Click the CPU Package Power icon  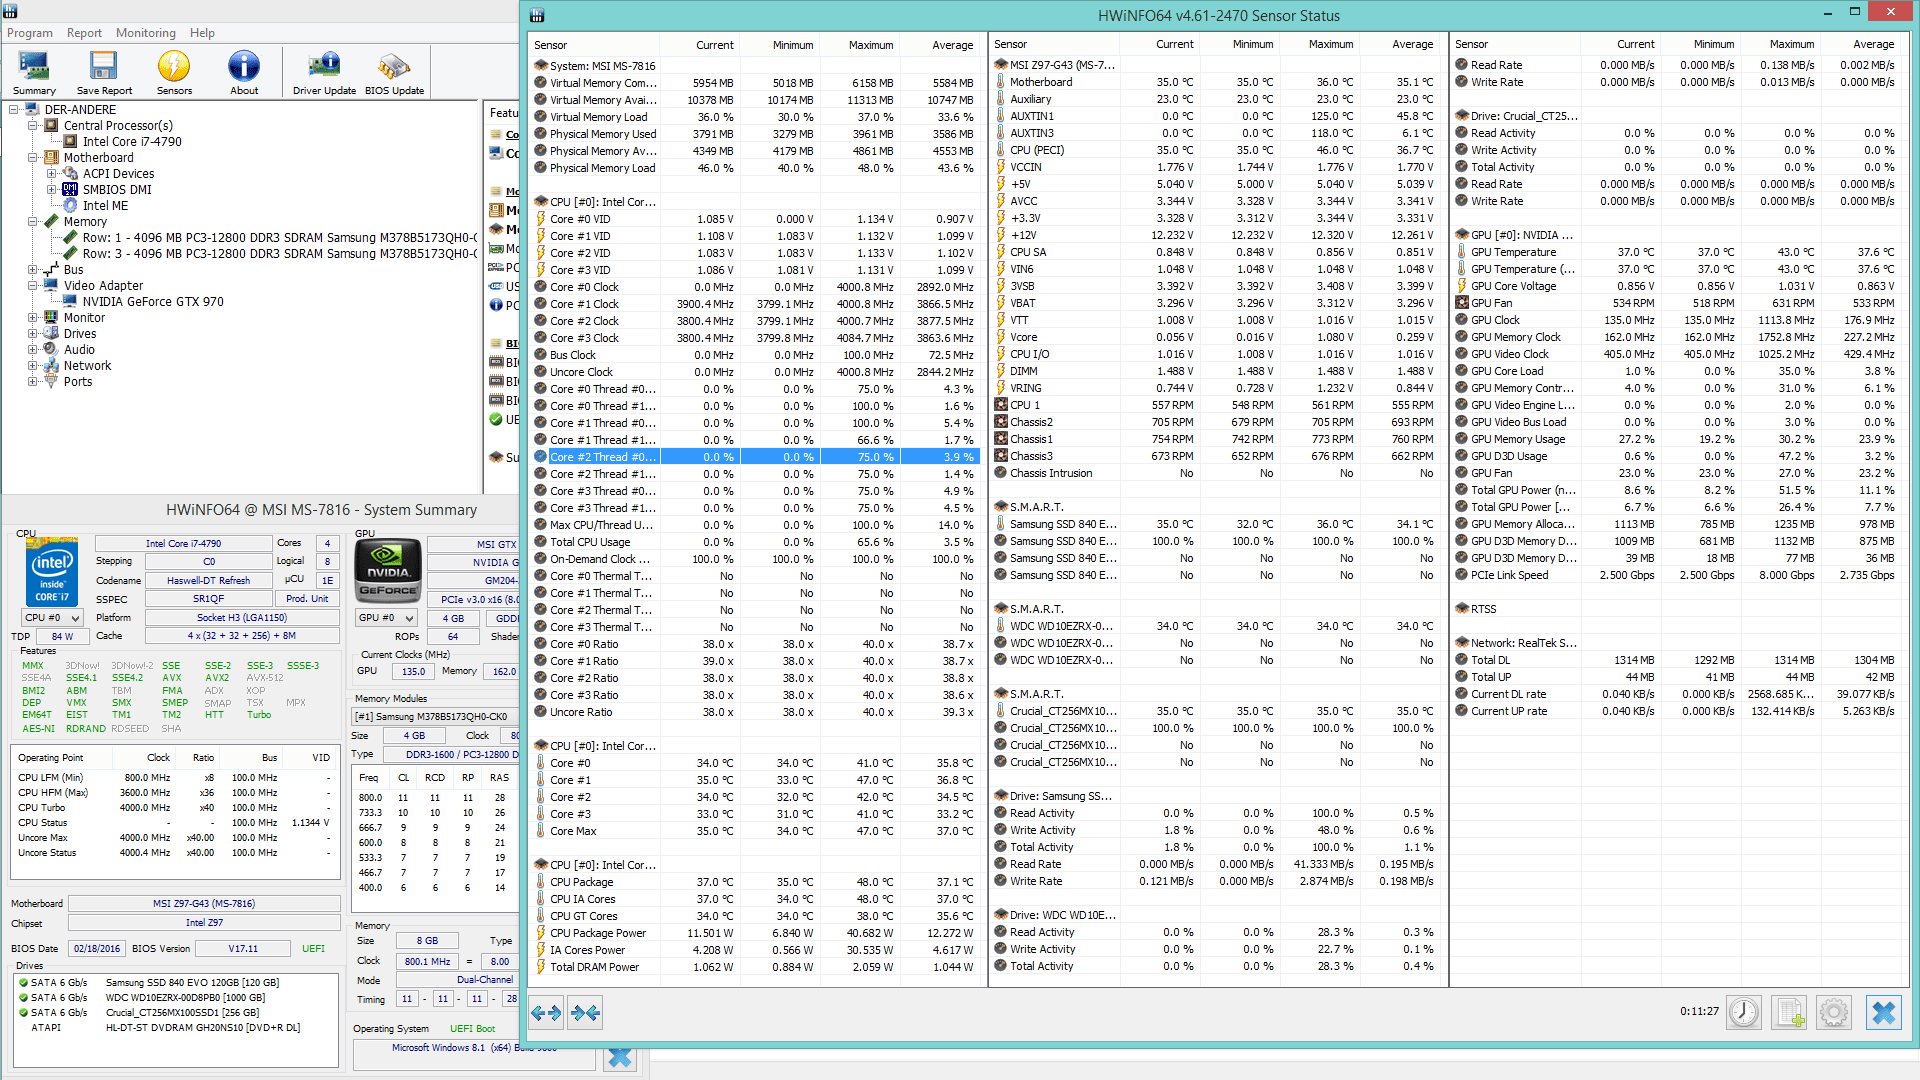coord(541,933)
